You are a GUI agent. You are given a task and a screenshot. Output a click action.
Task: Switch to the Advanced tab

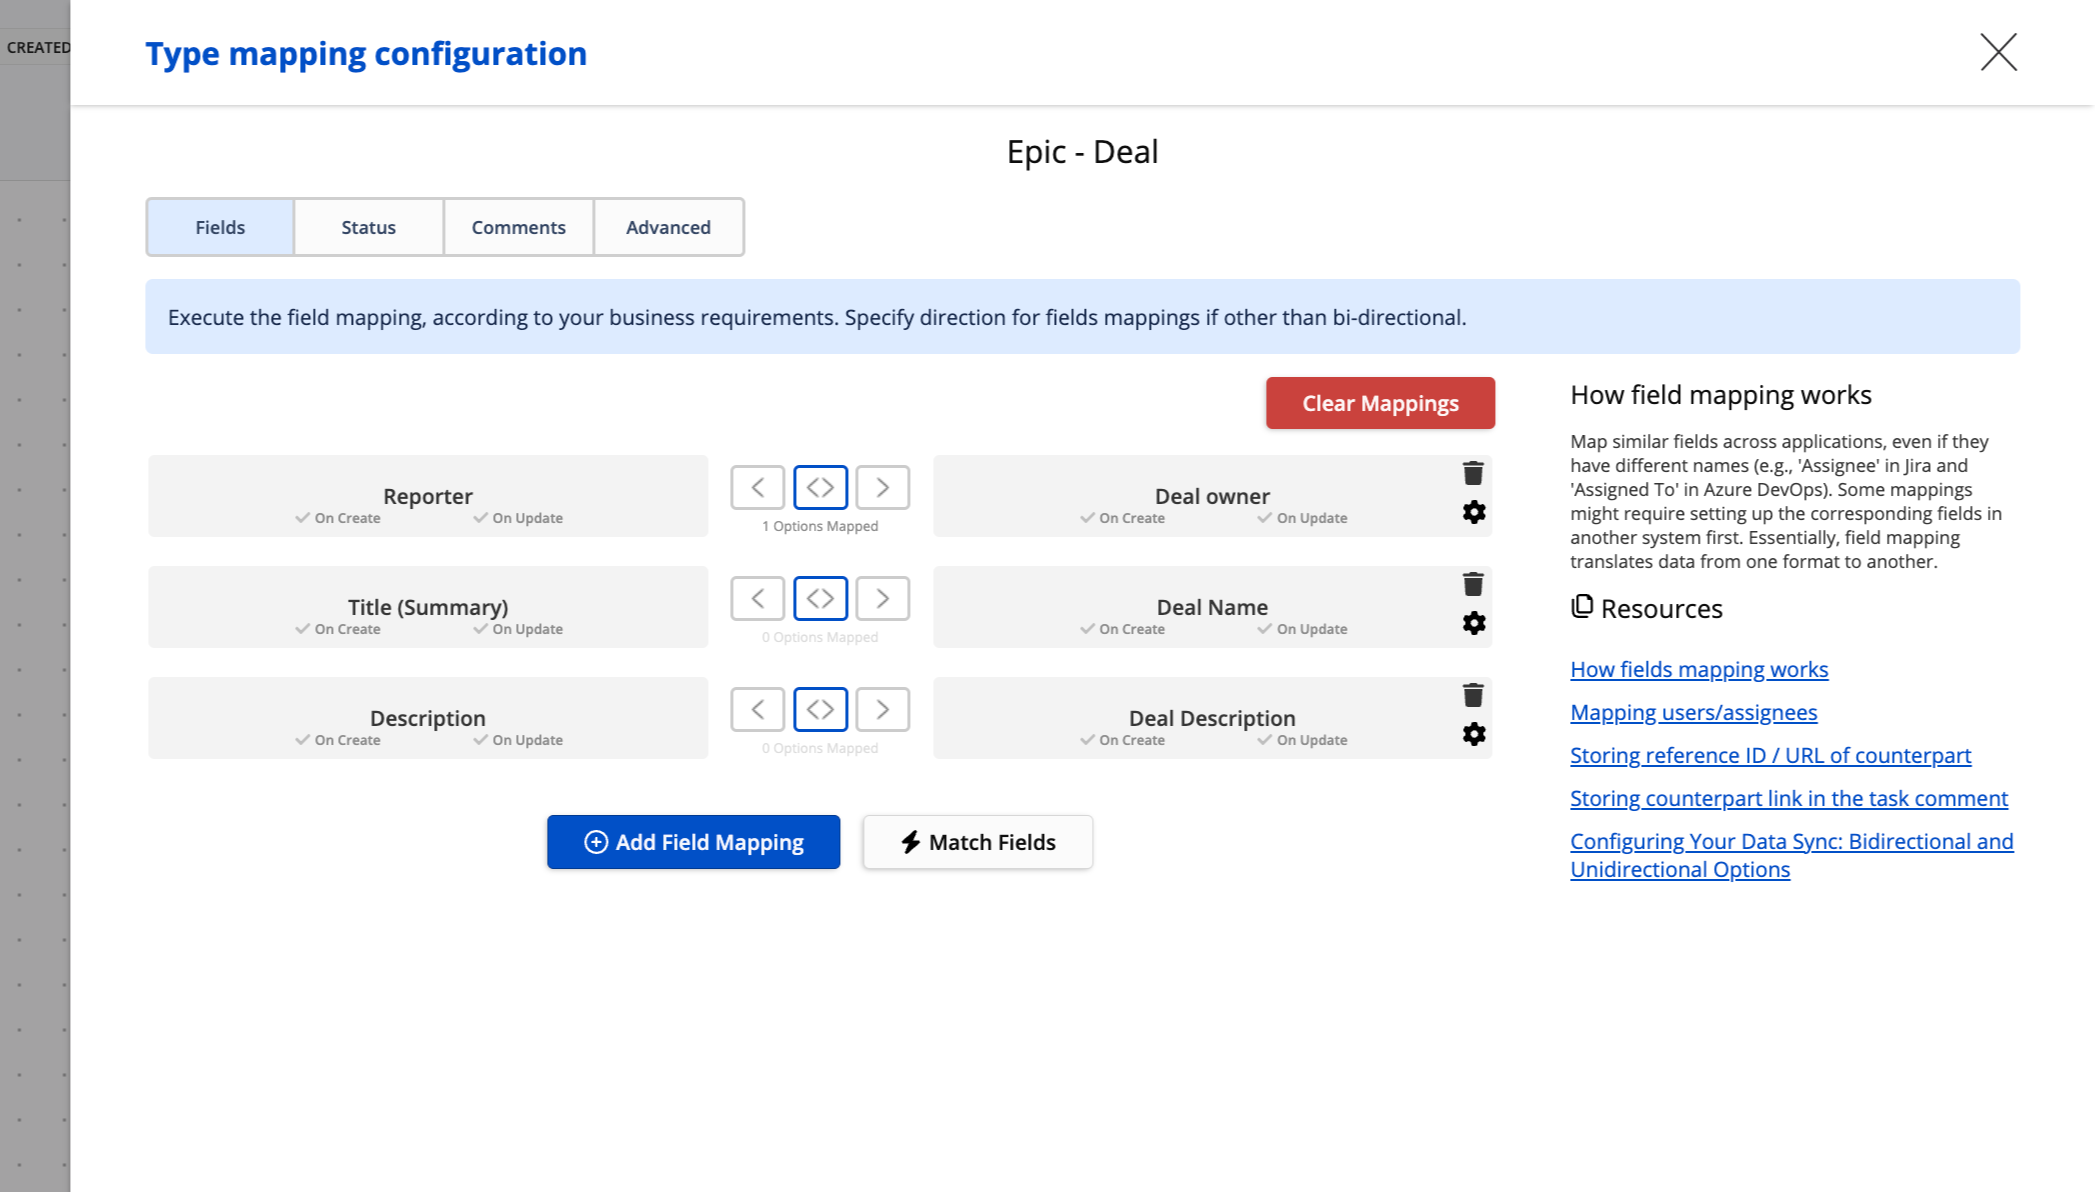668,227
